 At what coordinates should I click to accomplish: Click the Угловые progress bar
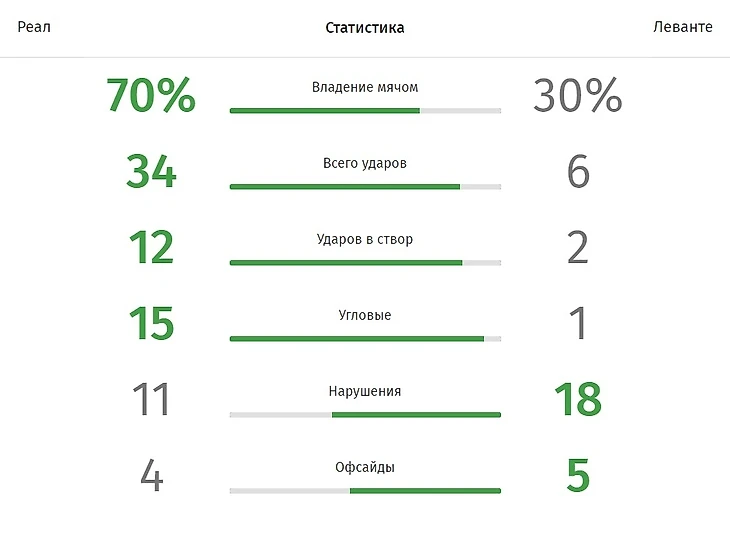tap(365, 339)
